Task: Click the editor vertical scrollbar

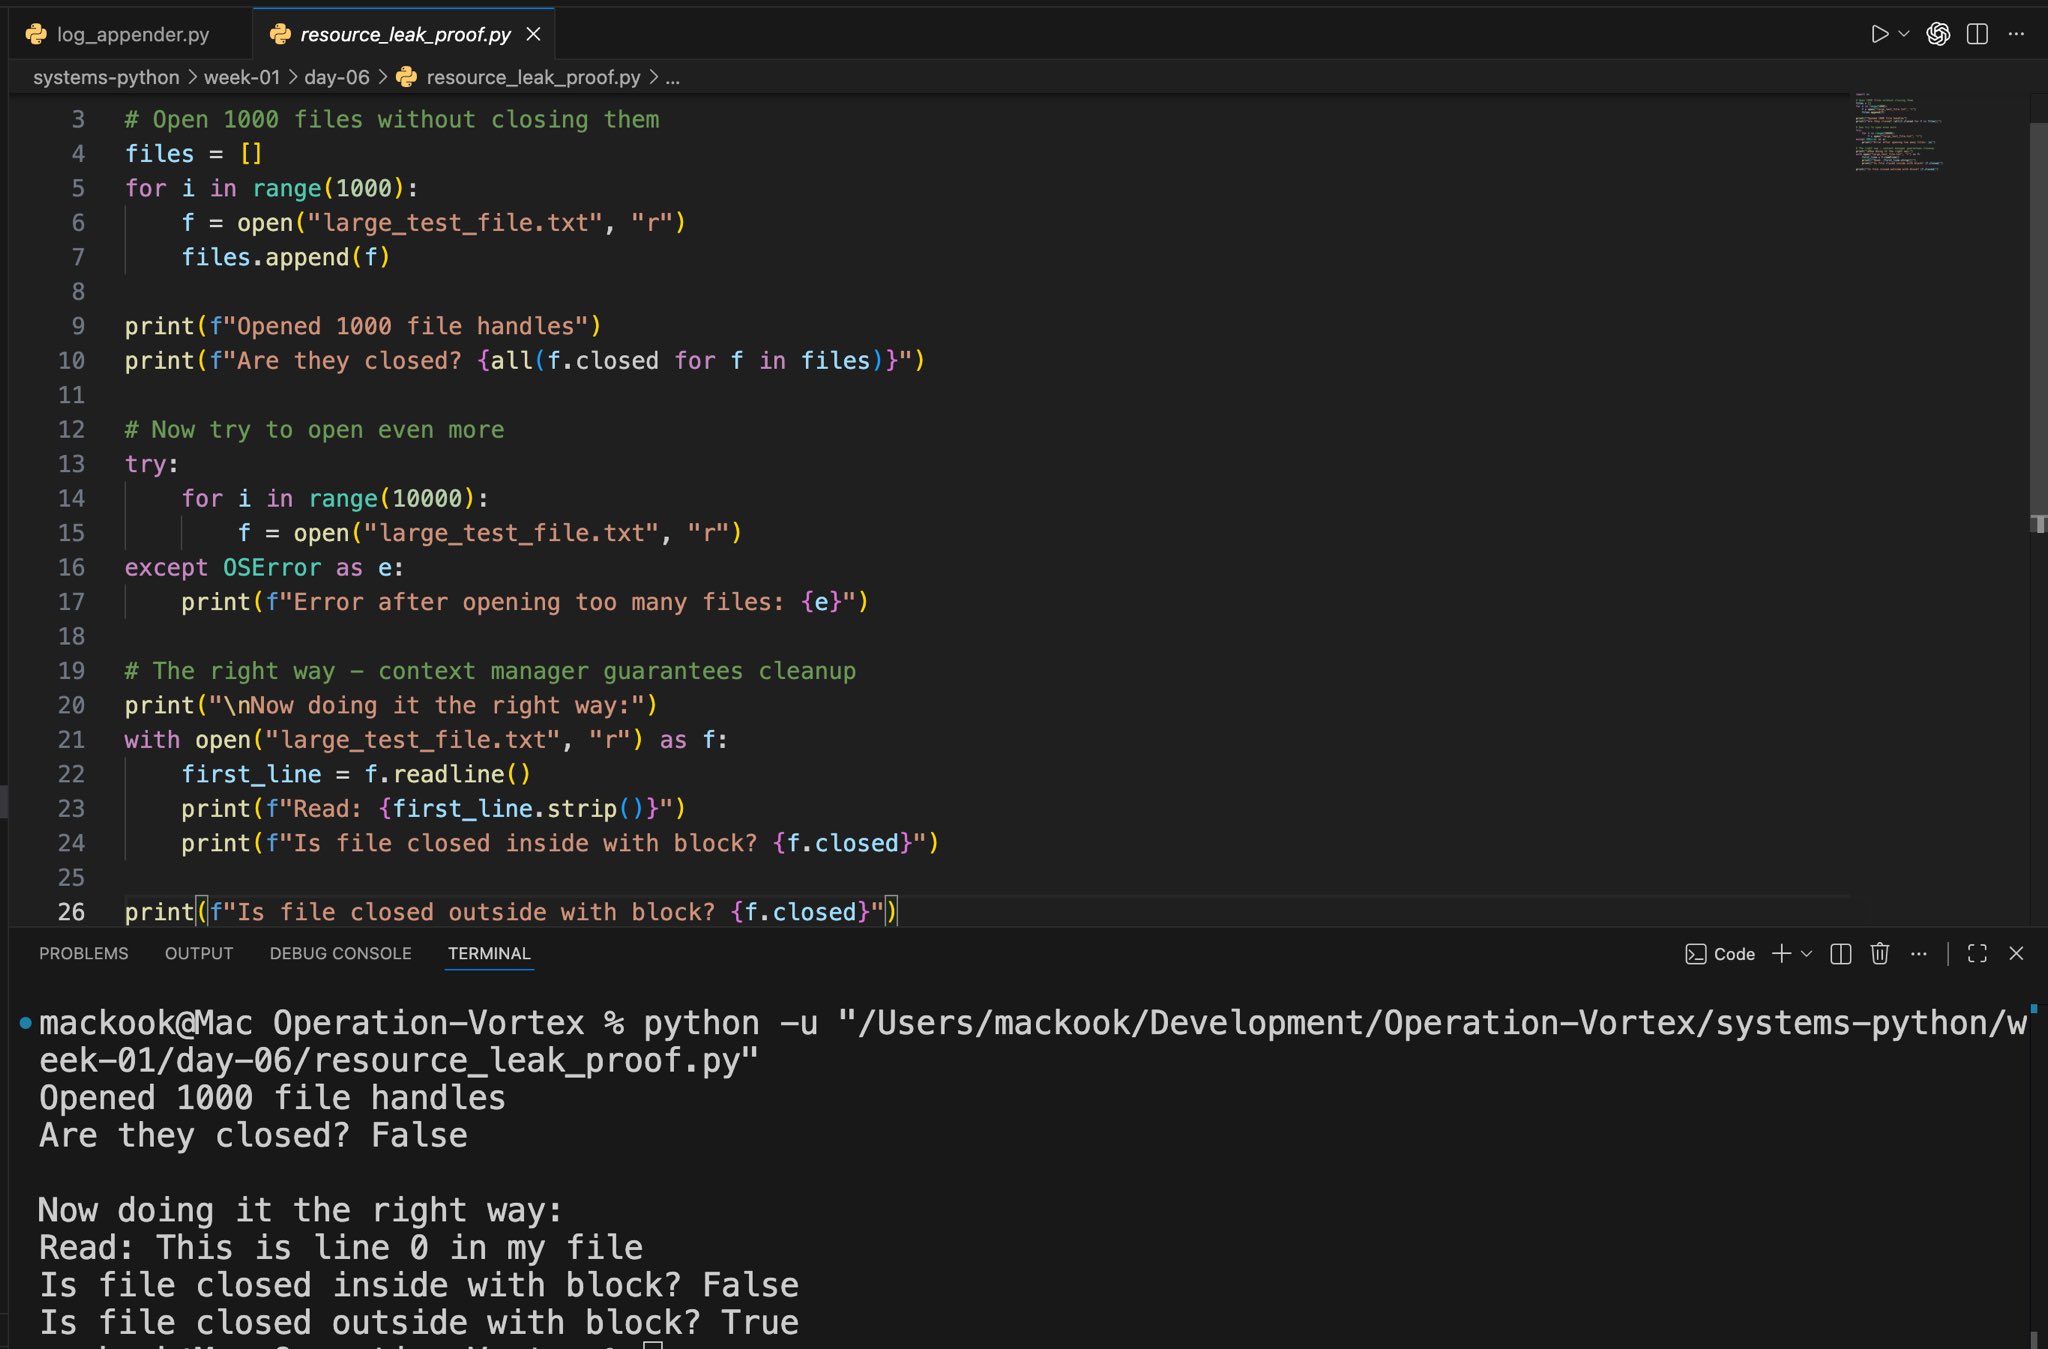Action: (2038, 320)
